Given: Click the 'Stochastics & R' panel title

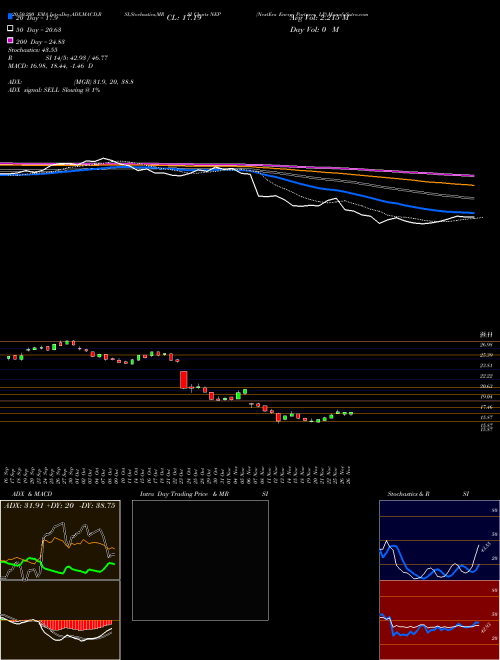Looking at the screenshot, I should [x=409, y=494].
